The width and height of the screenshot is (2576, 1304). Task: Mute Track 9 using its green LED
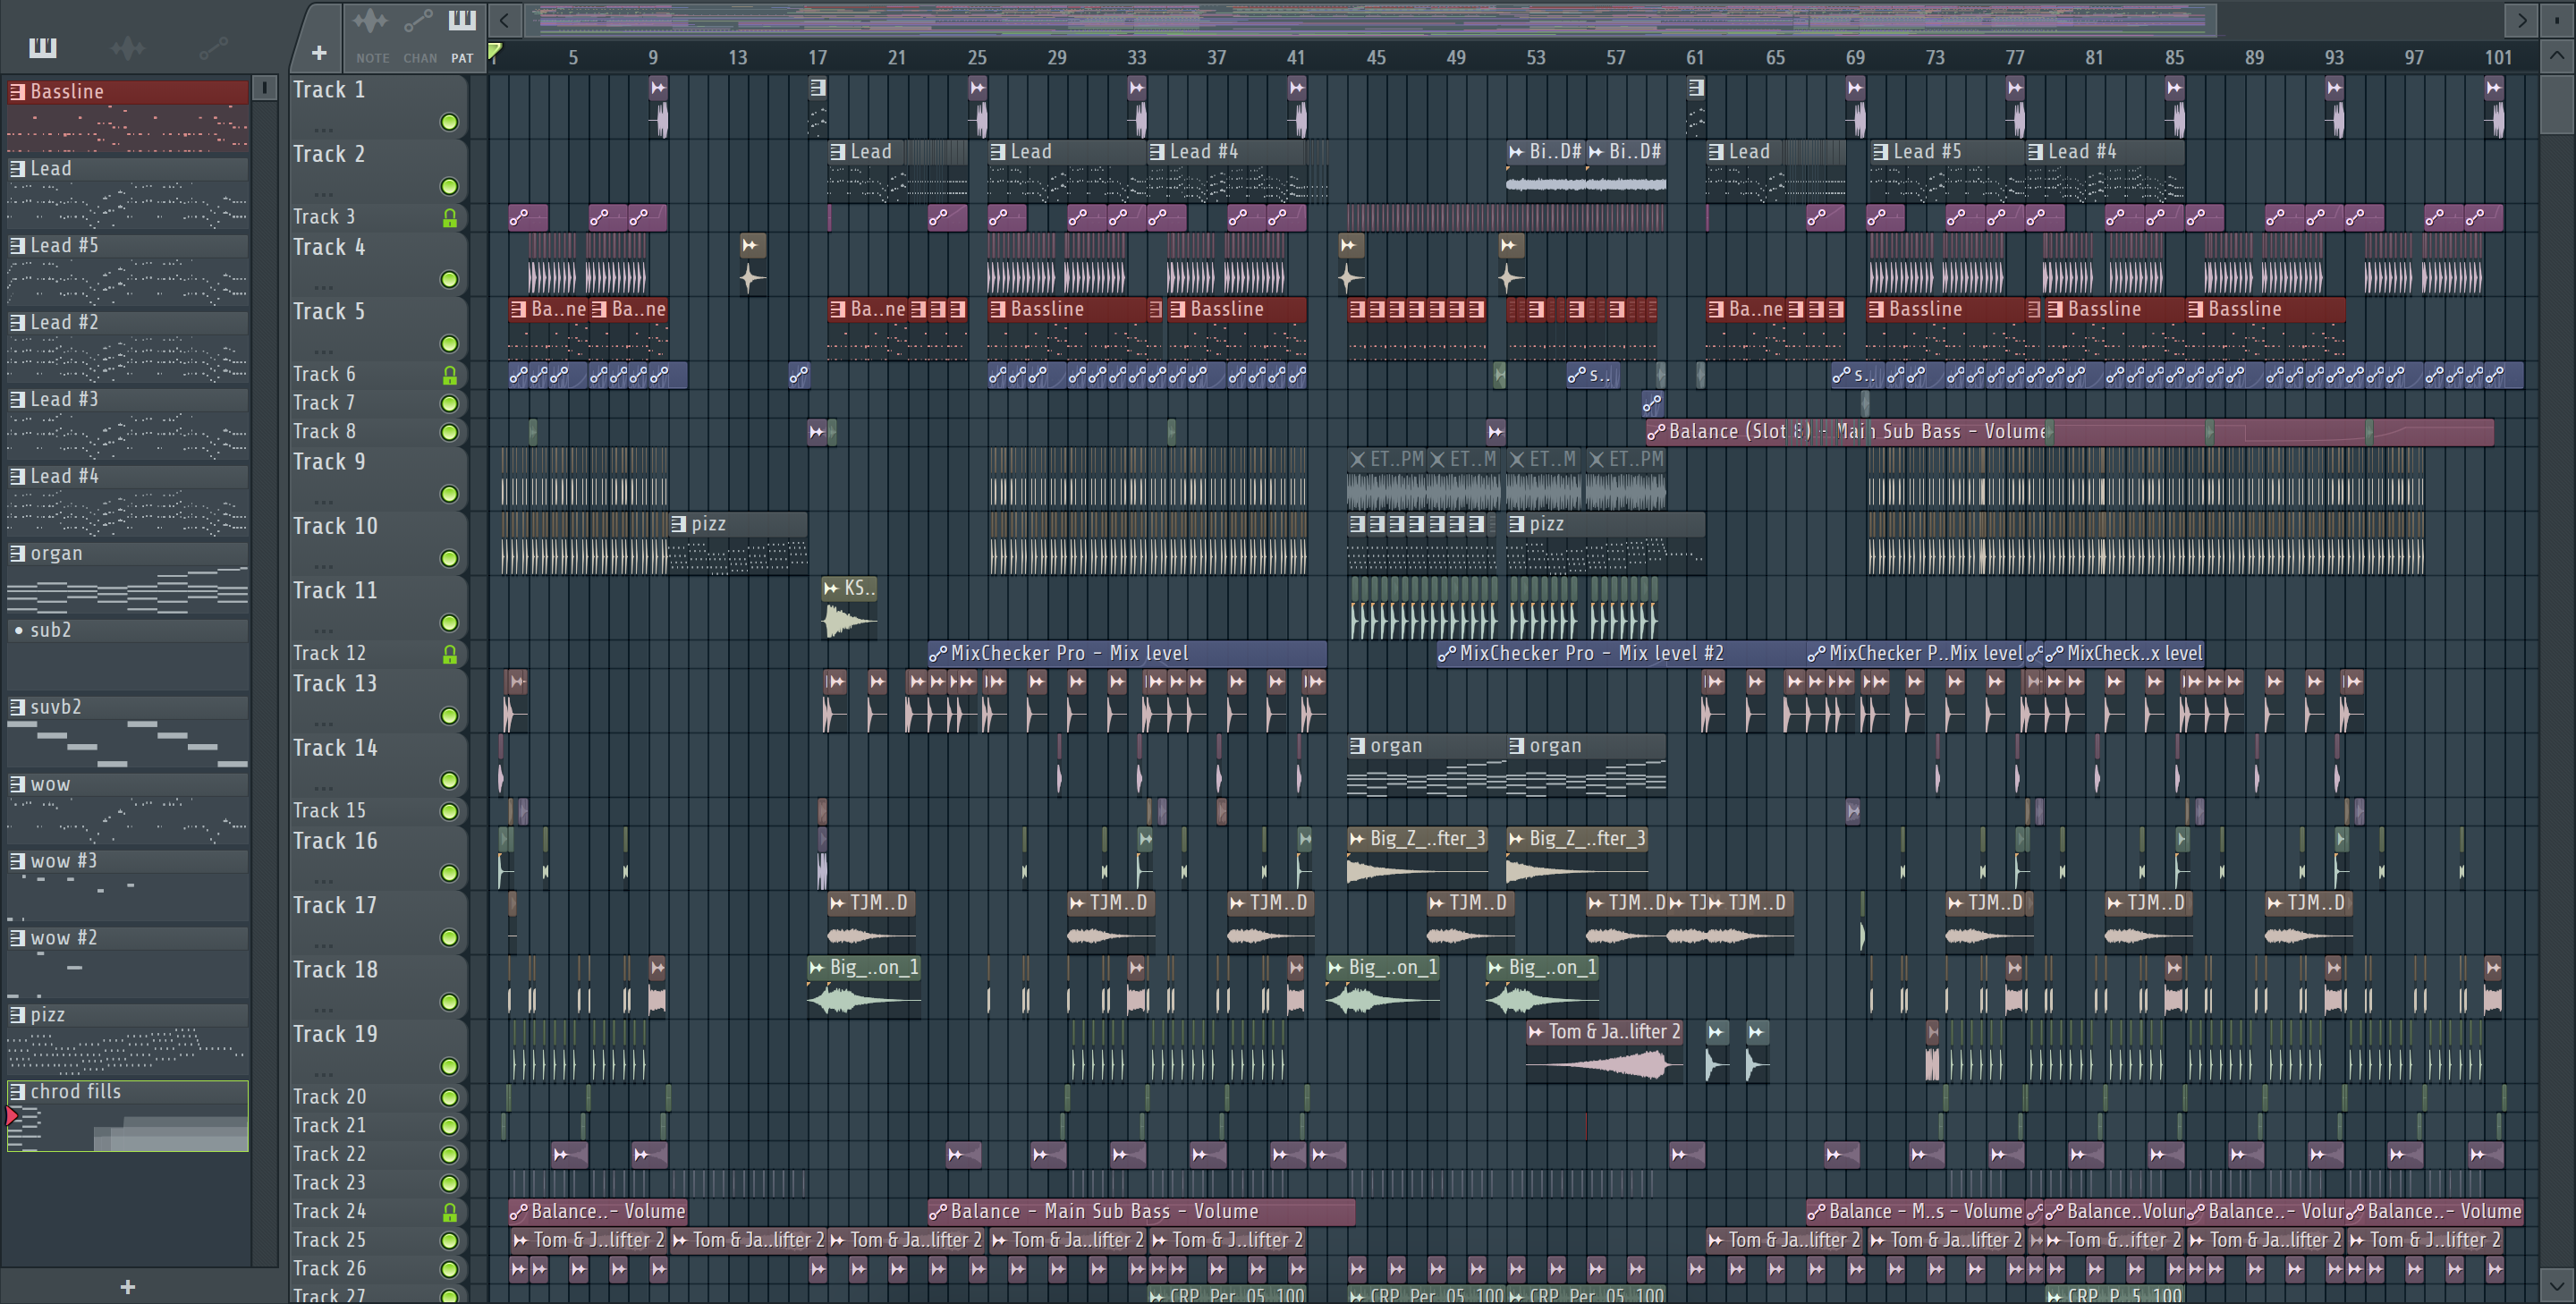(450, 494)
